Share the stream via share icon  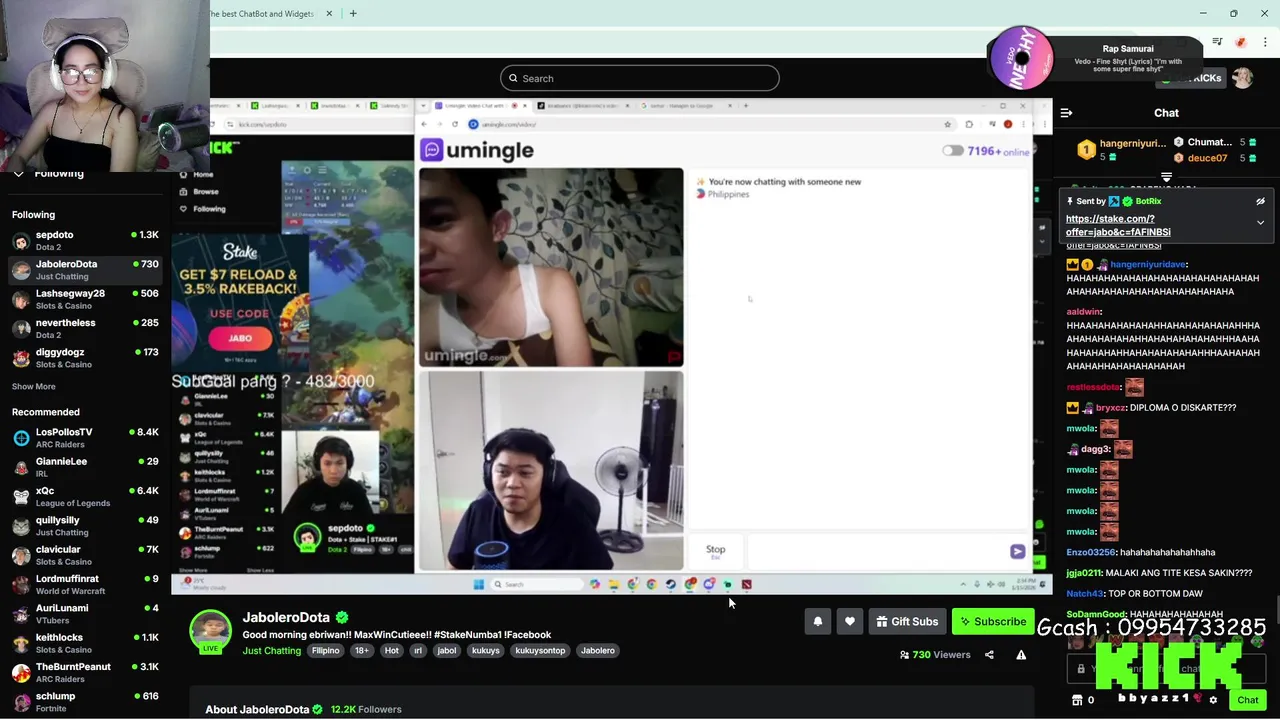click(x=989, y=655)
